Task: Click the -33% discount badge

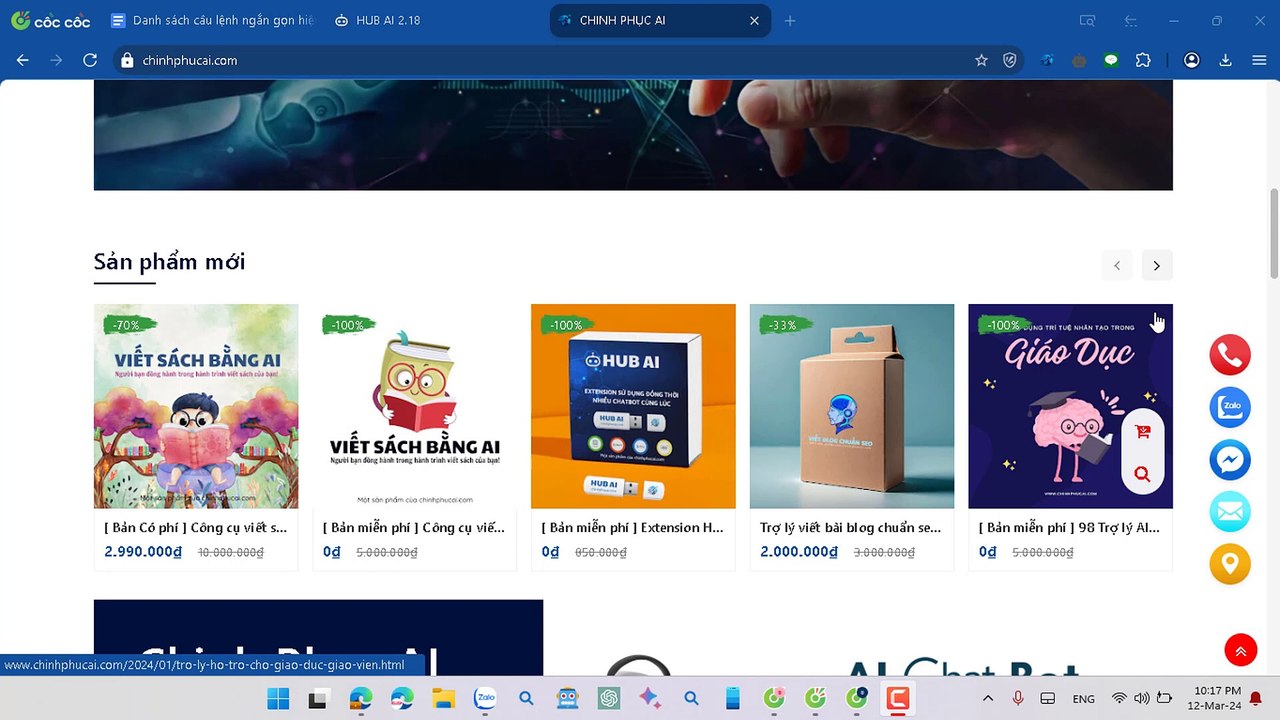Action: point(785,325)
